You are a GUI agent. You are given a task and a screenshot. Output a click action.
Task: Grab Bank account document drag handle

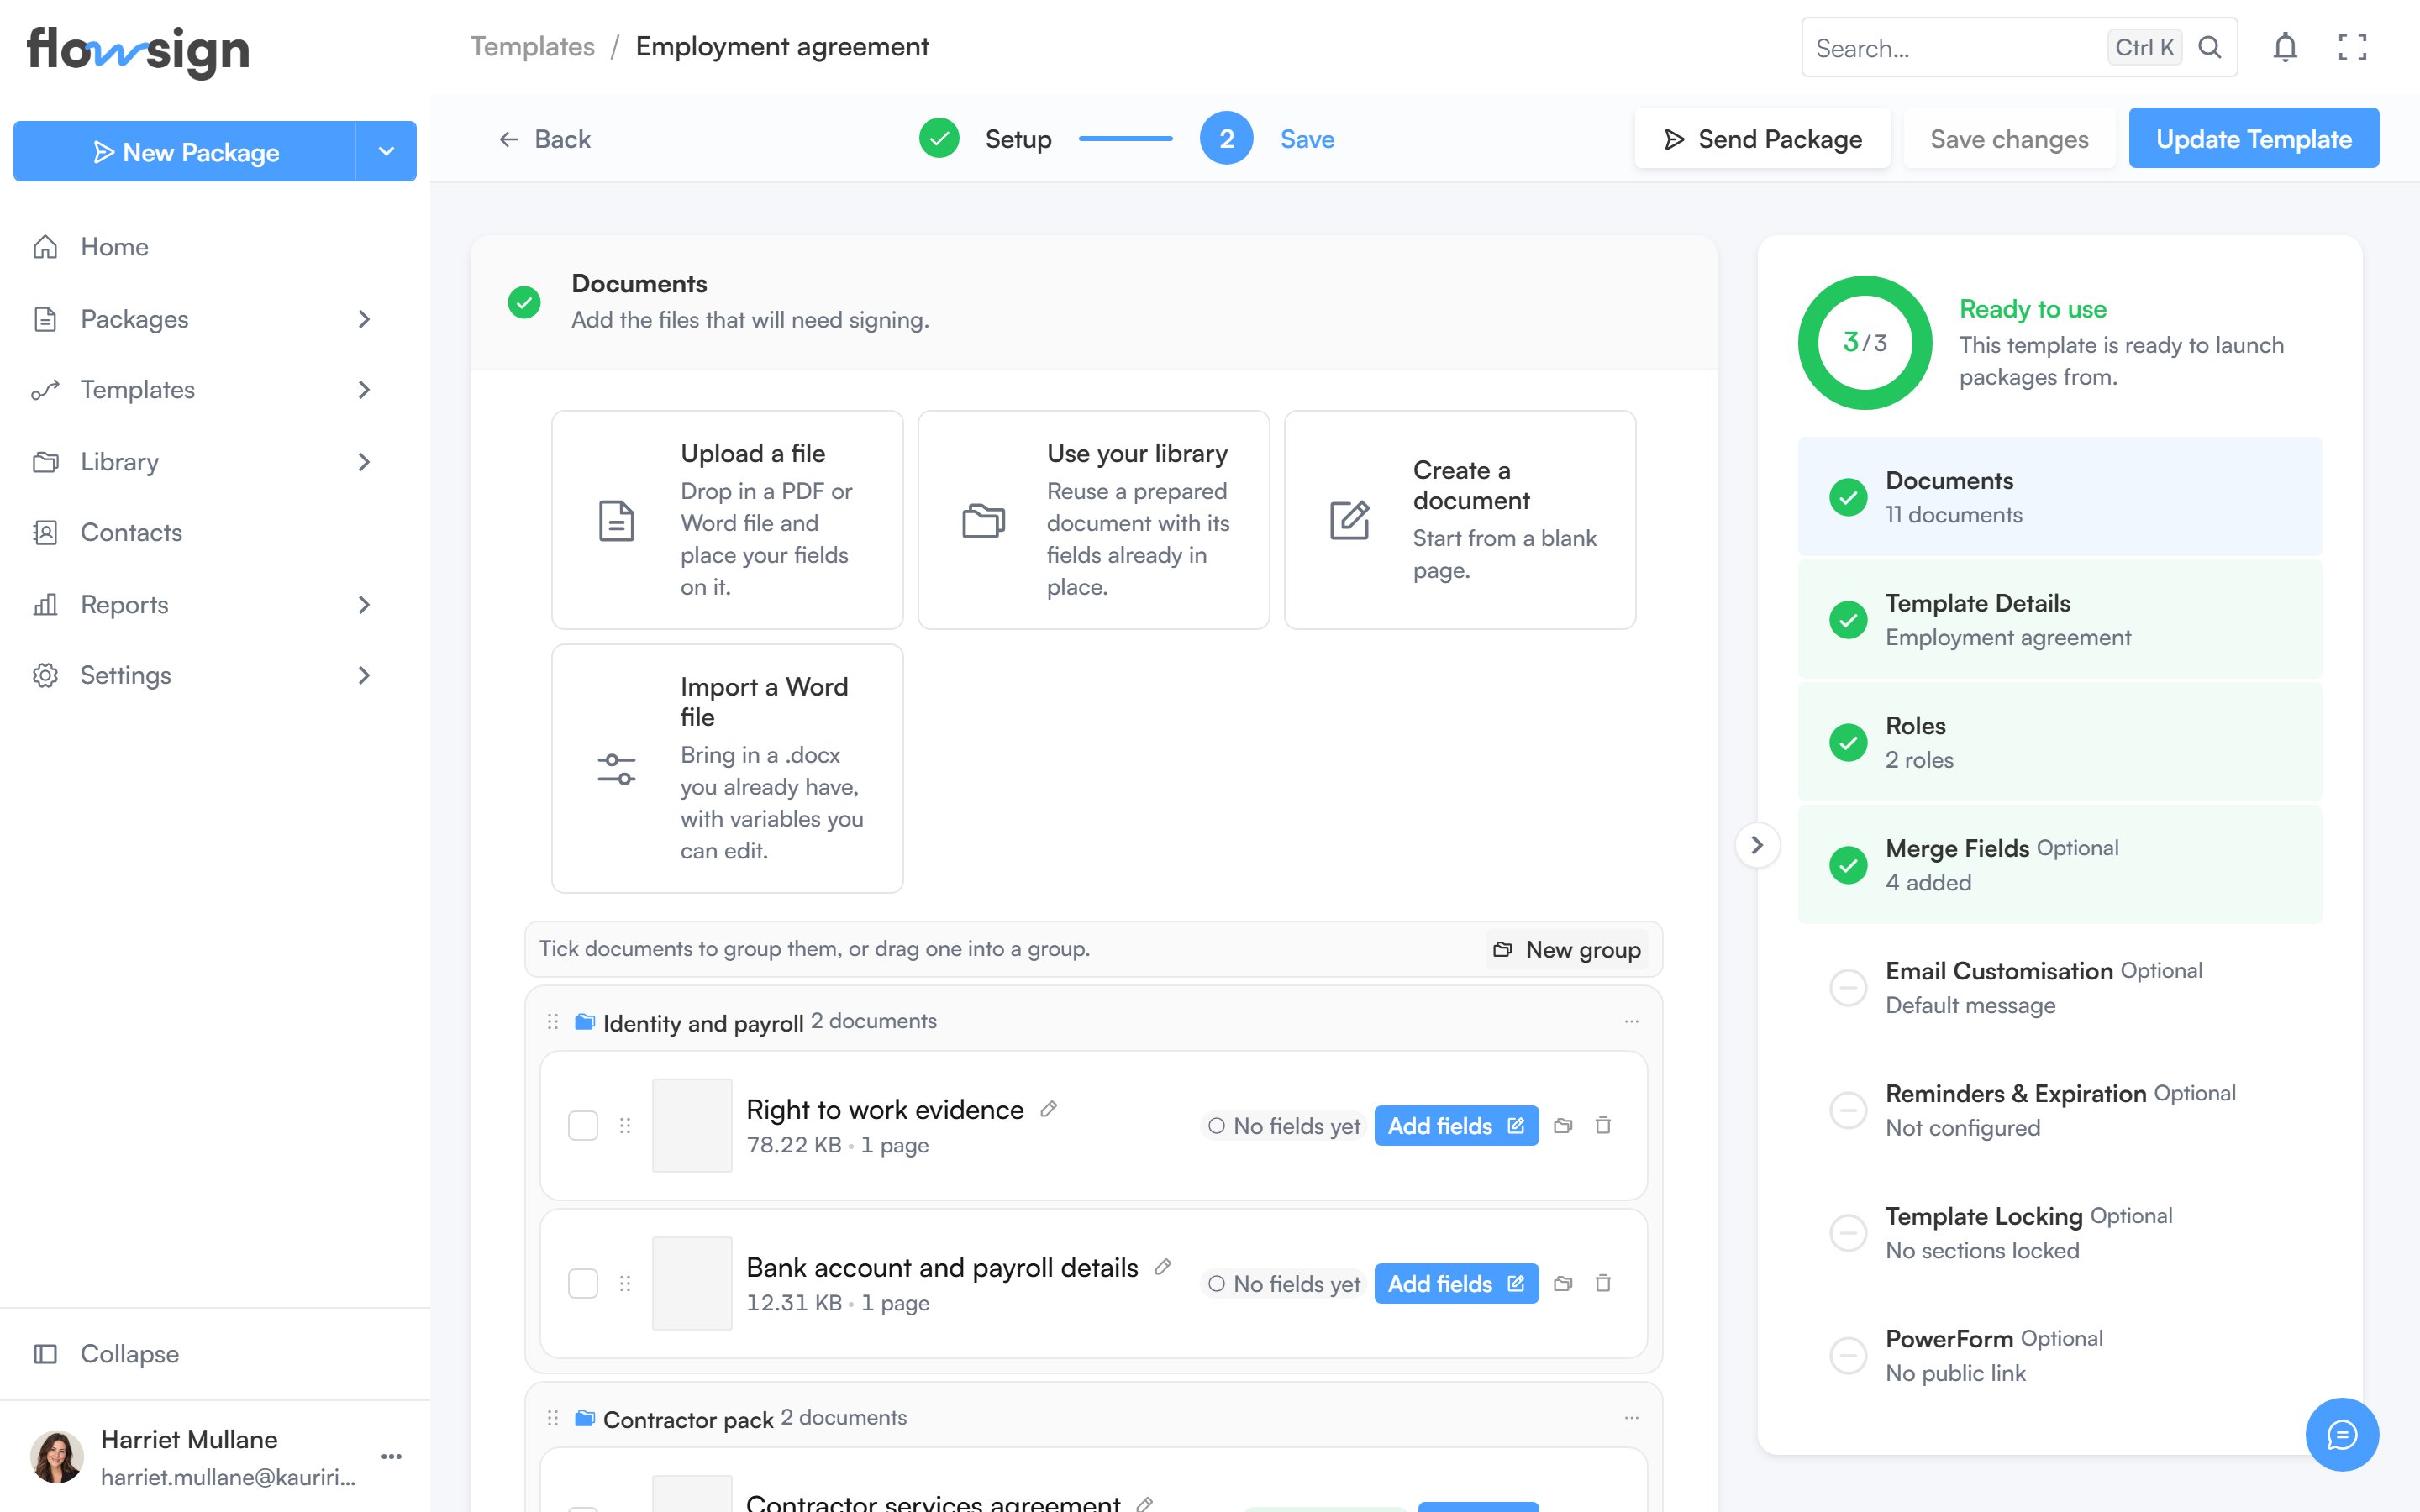click(625, 1284)
